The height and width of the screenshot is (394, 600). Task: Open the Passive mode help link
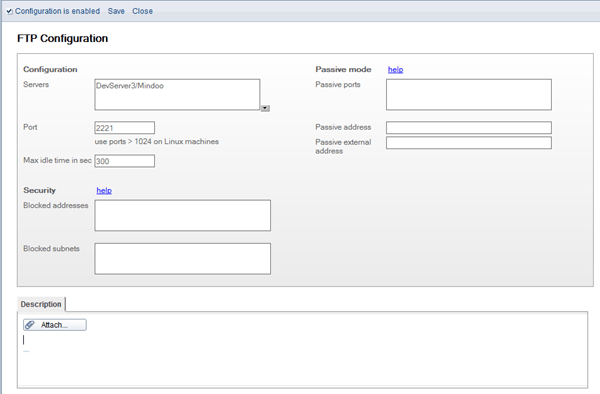coord(395,69)
